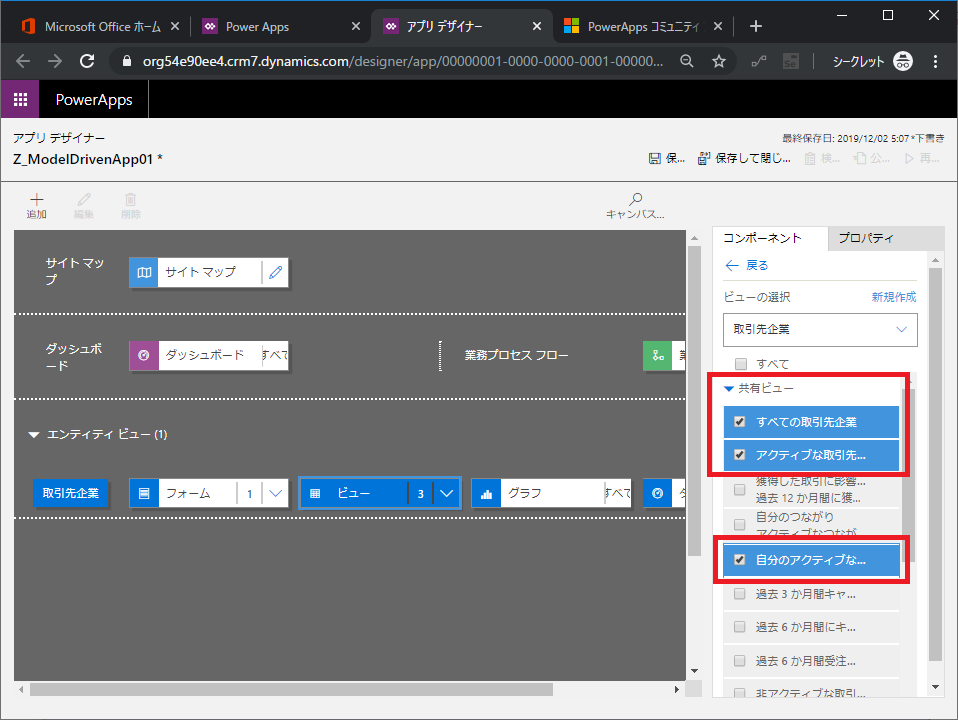Select the フォーム form icon
958x720 pixels.
[x=144, y=493]
